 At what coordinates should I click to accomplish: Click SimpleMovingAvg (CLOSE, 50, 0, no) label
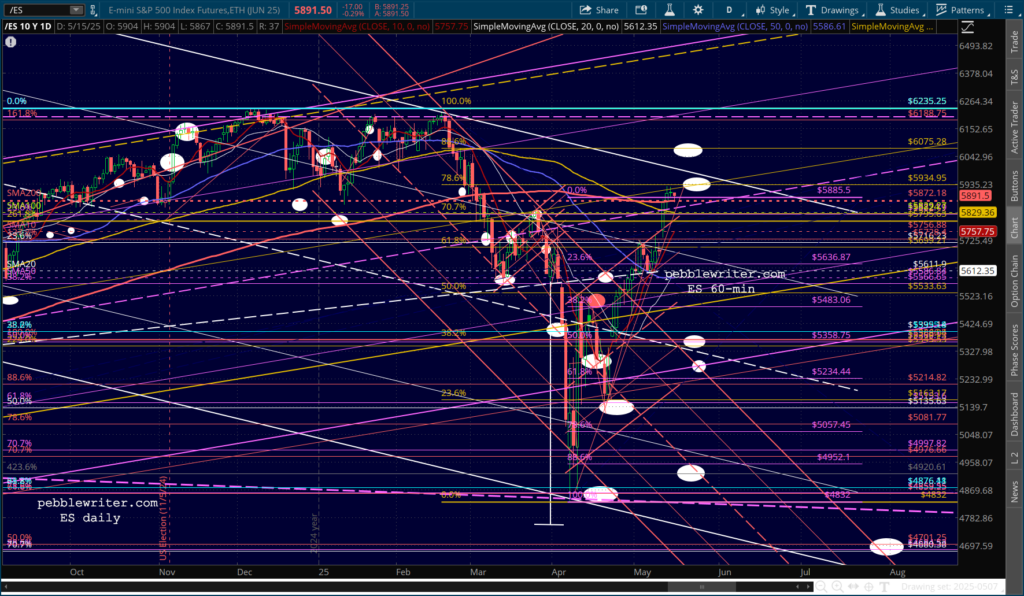tap(735, 27)
